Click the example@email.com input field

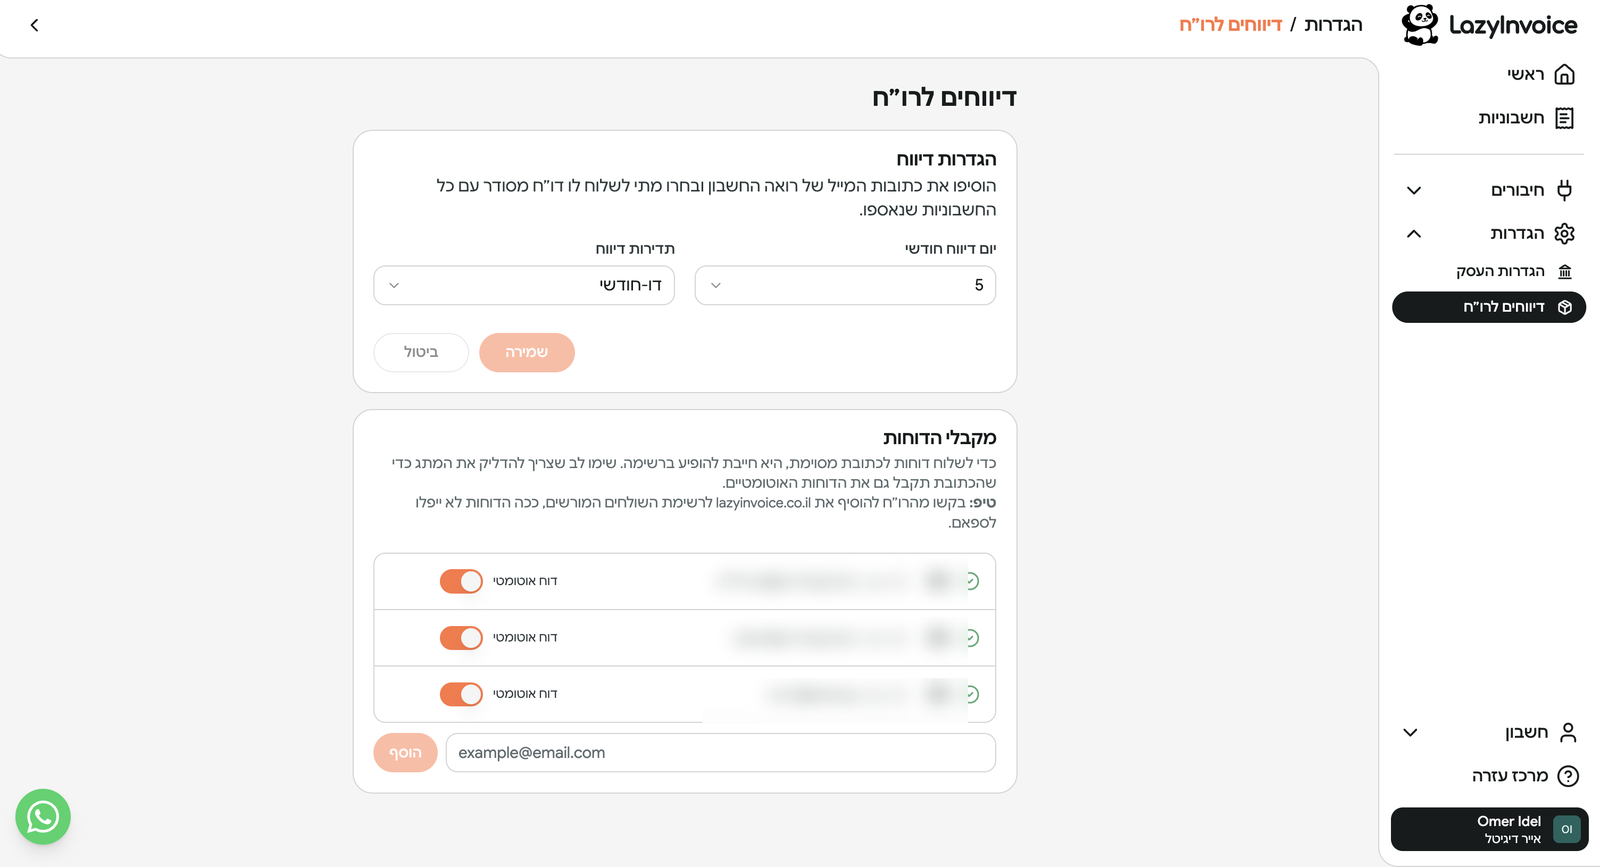(720, 753)
